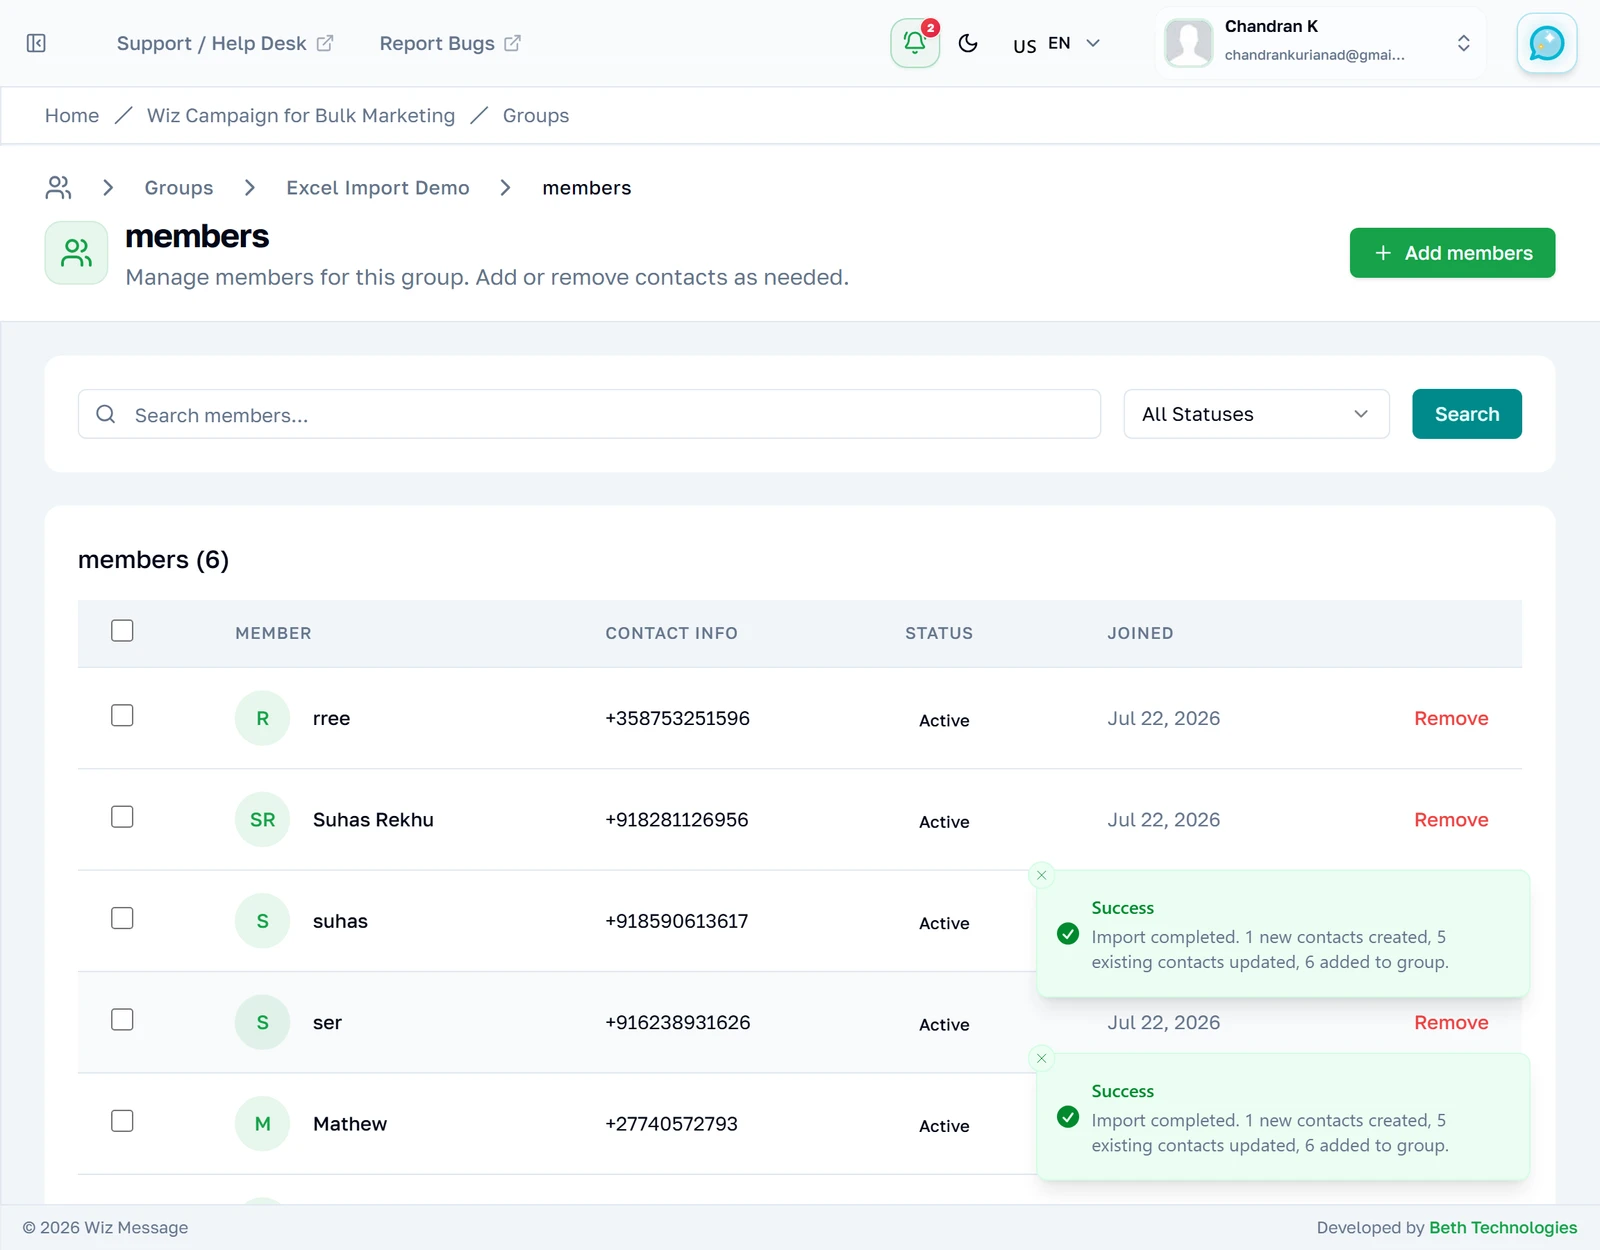Screen dimensions: 1600x1250
Task: Open the chat assistant icon
Action: pos(1546,43)
